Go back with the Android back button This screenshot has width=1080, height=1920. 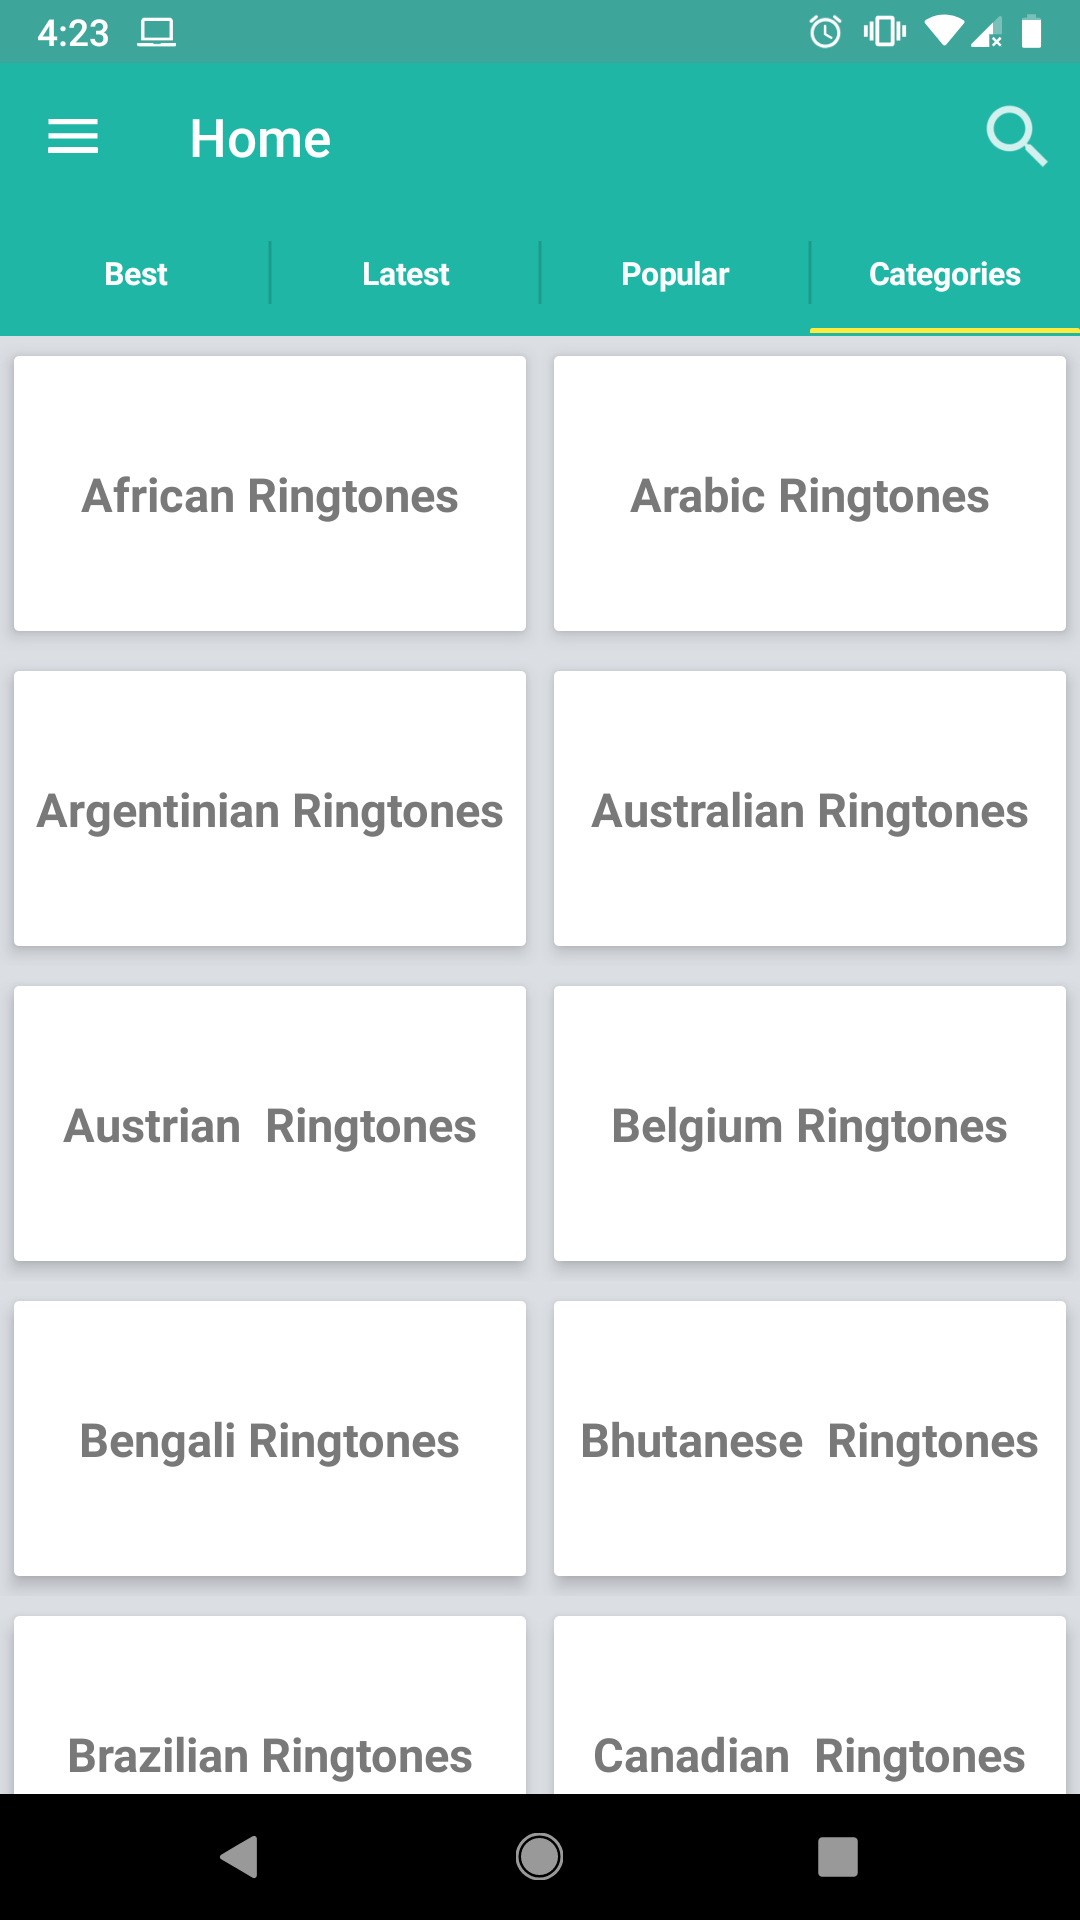[x=240, y=1857]
